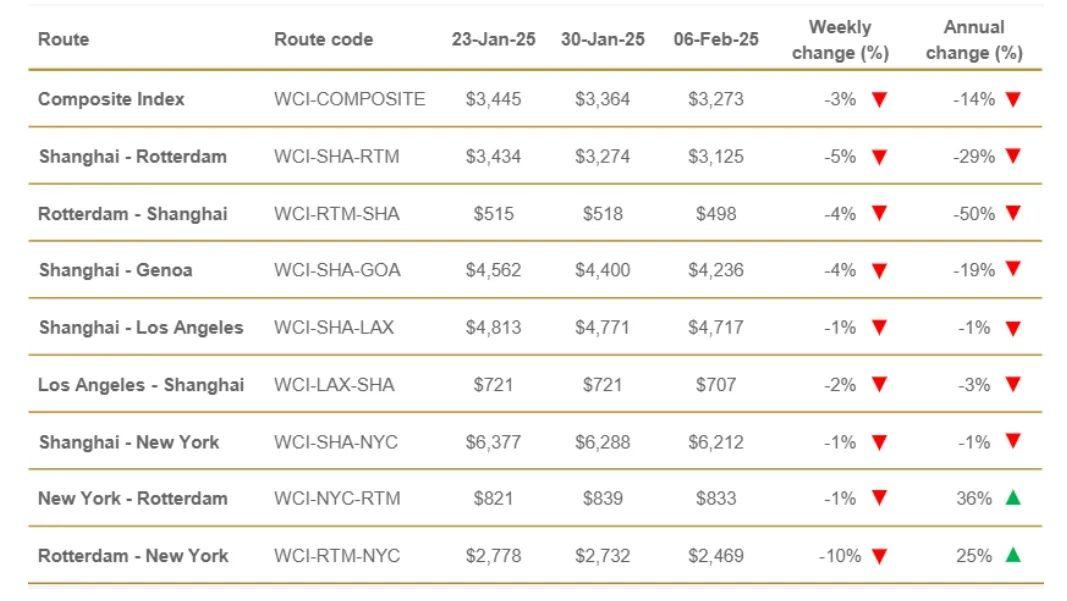Click the green up arrow for New York - Rotterdam annual change
The width and height of the screenshot is (1067, 601).
1013,498
